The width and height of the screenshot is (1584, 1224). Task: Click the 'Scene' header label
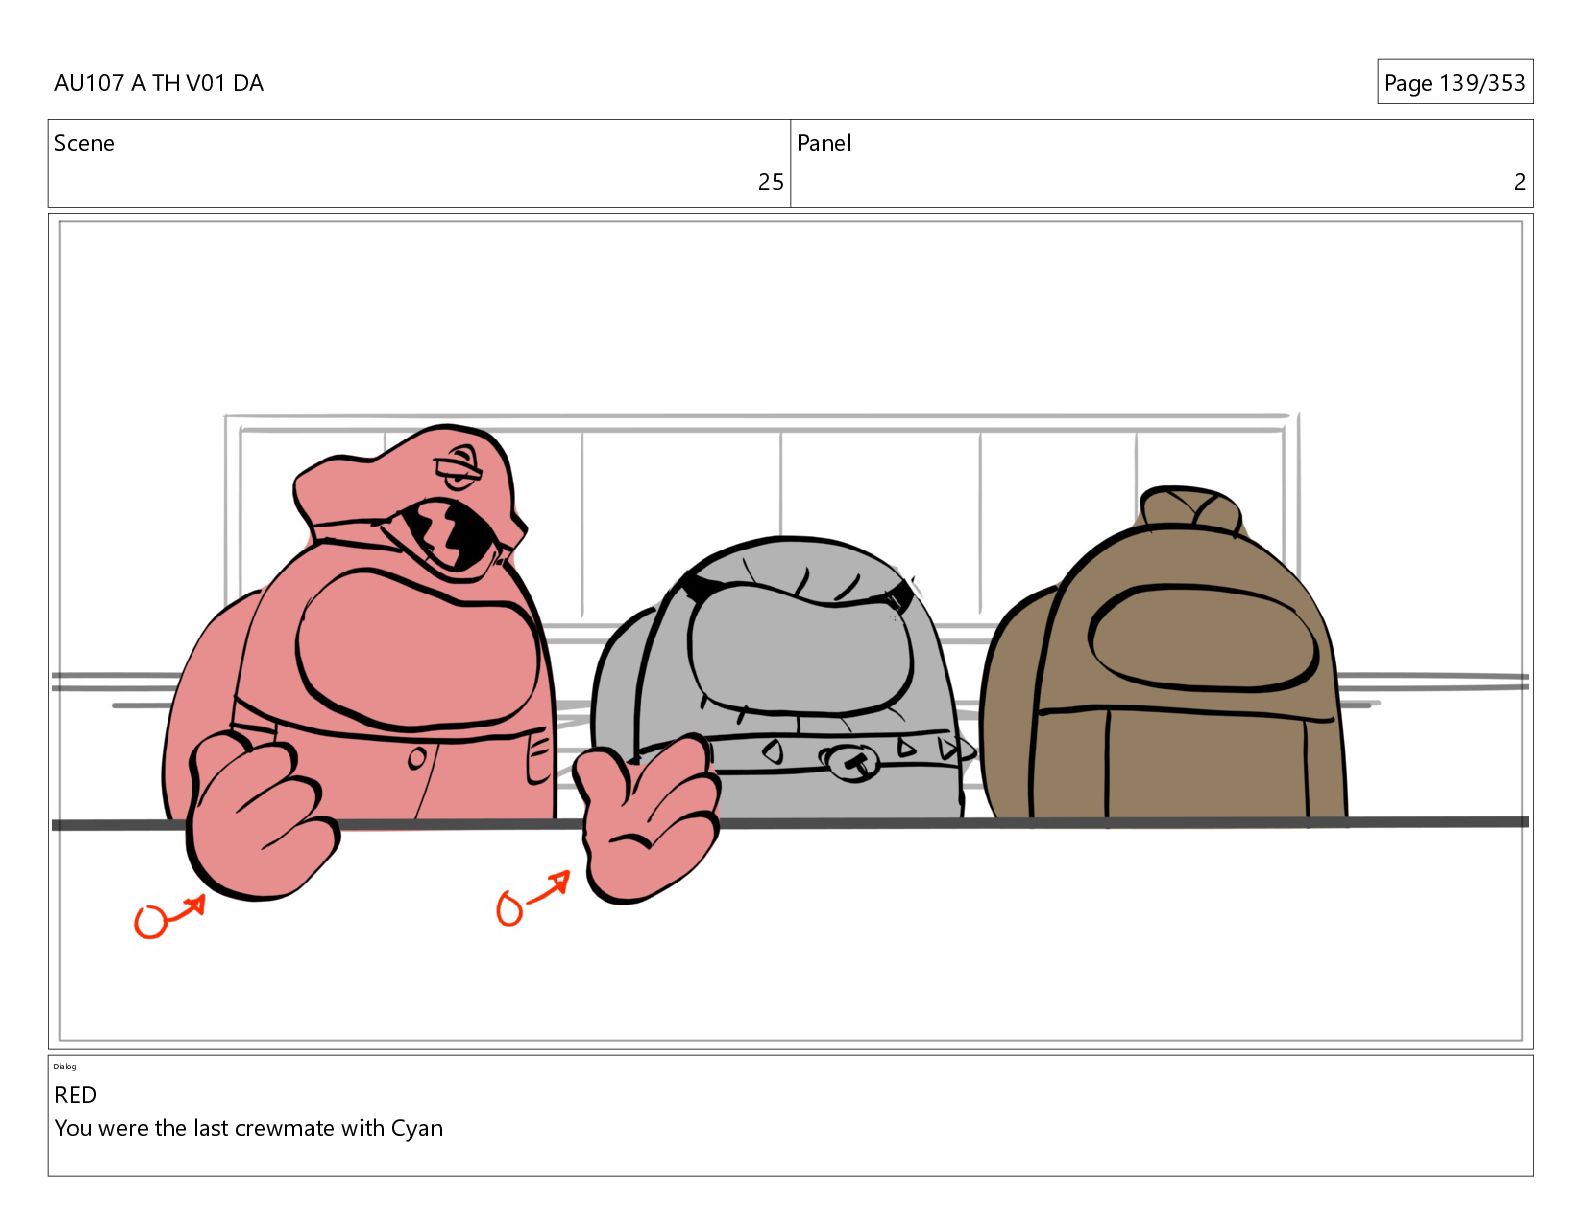click(84, 143)
